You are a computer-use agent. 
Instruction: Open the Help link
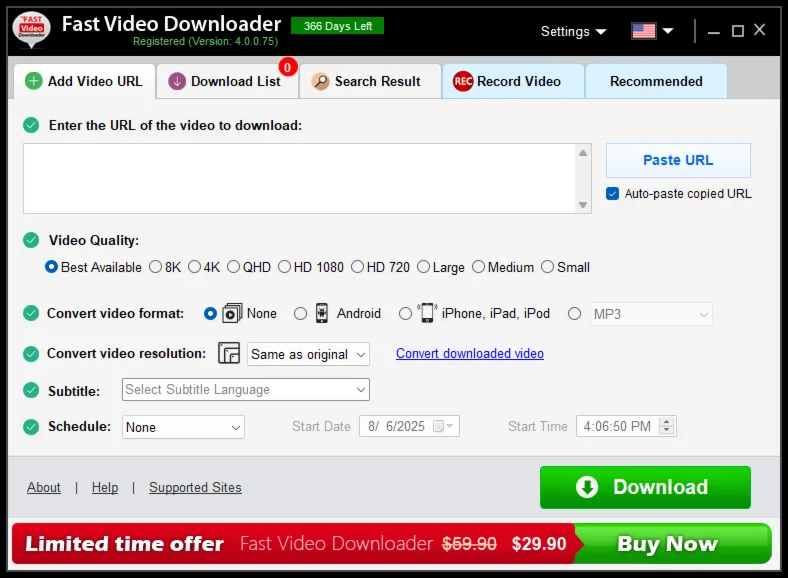click(x=105, y=487)
